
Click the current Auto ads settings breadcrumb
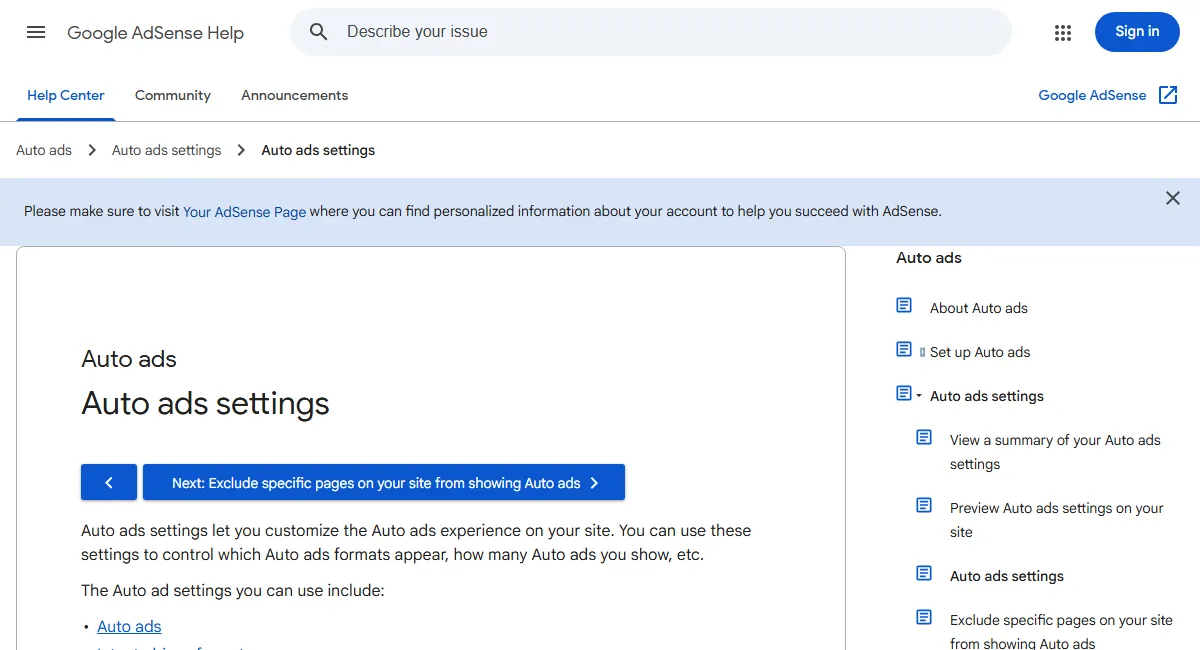point(318,150)
